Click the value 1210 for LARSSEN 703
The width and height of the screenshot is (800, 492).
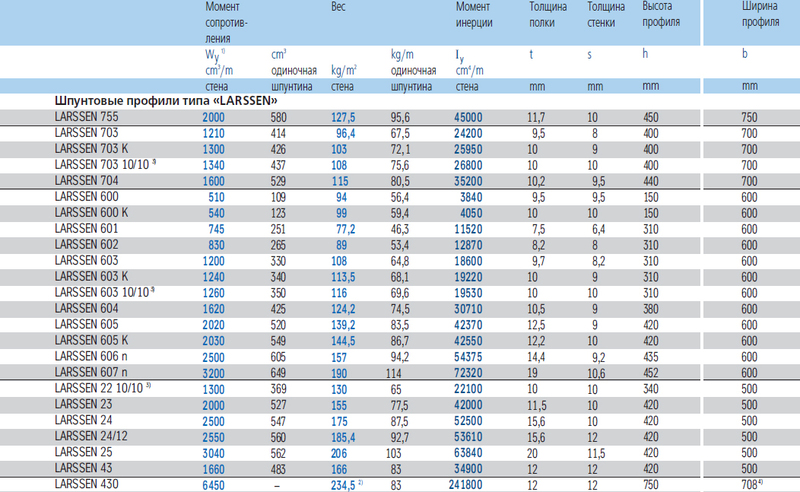213,133
